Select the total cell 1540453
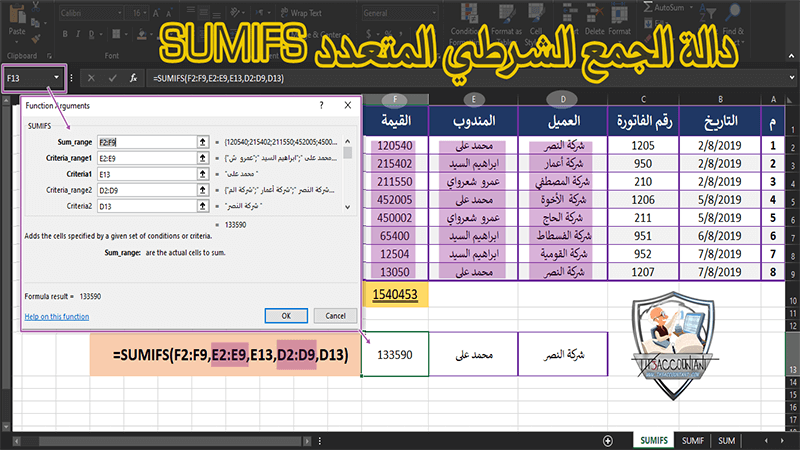 [395, 294]
